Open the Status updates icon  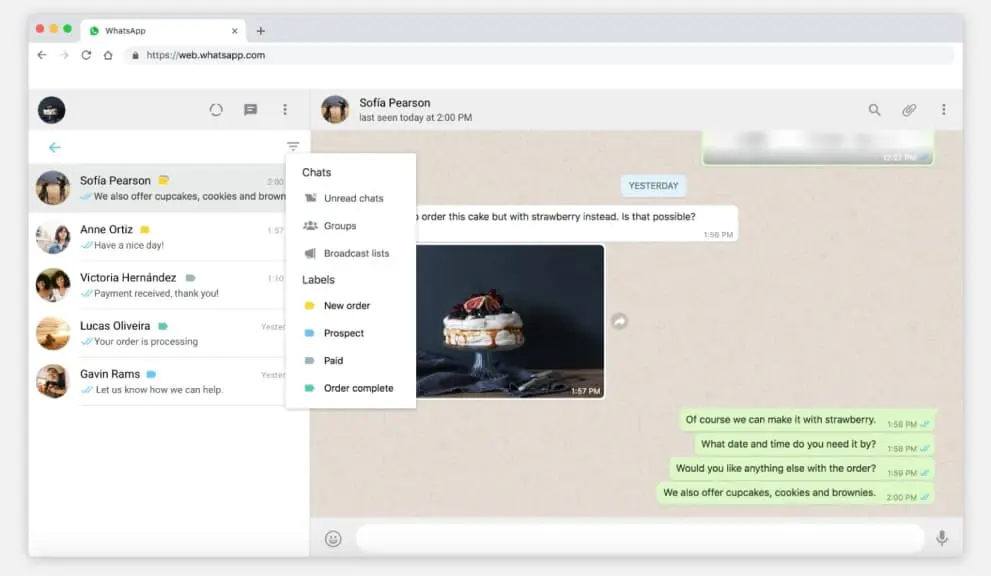click(x=216, y=110)
